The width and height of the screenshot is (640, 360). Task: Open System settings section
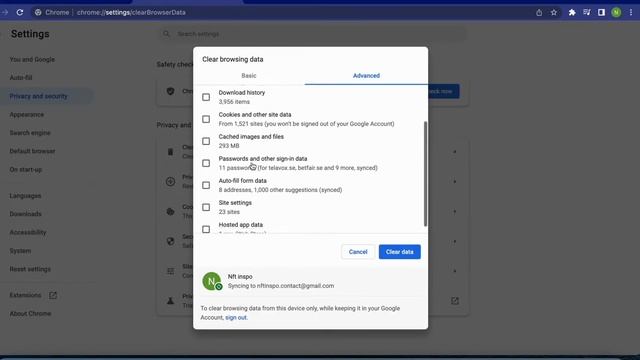coord(20,251)
